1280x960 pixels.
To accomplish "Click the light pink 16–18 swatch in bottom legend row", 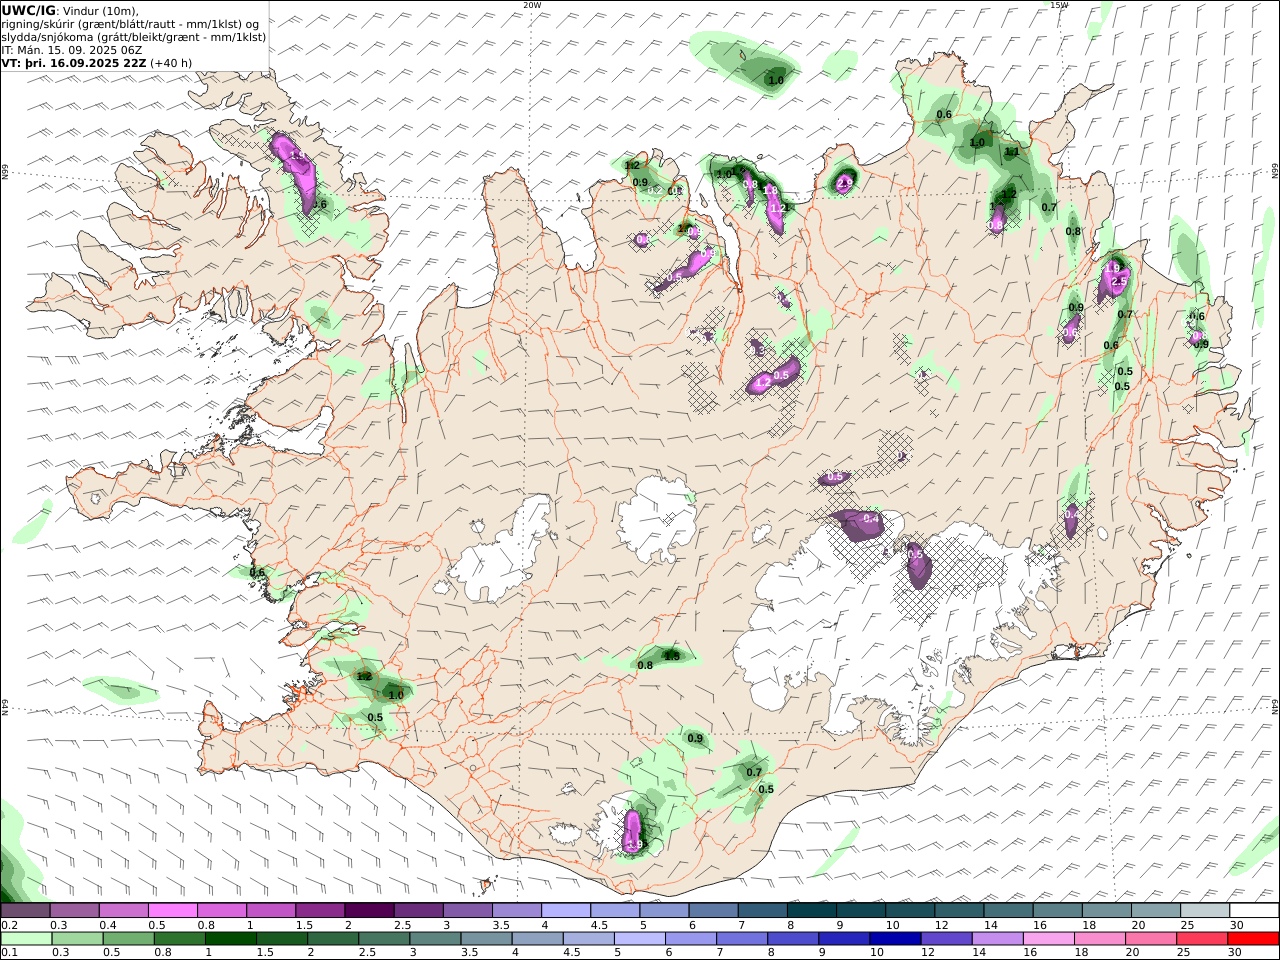I will pos(1048,939).
